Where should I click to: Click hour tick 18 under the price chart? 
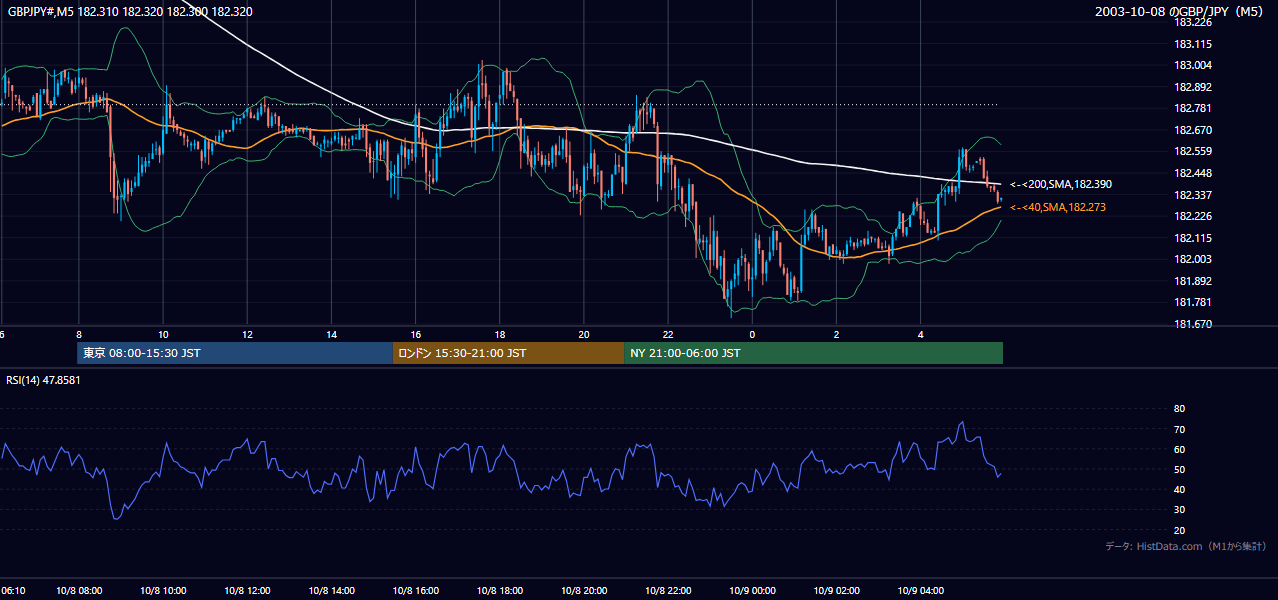click(500, 335)
